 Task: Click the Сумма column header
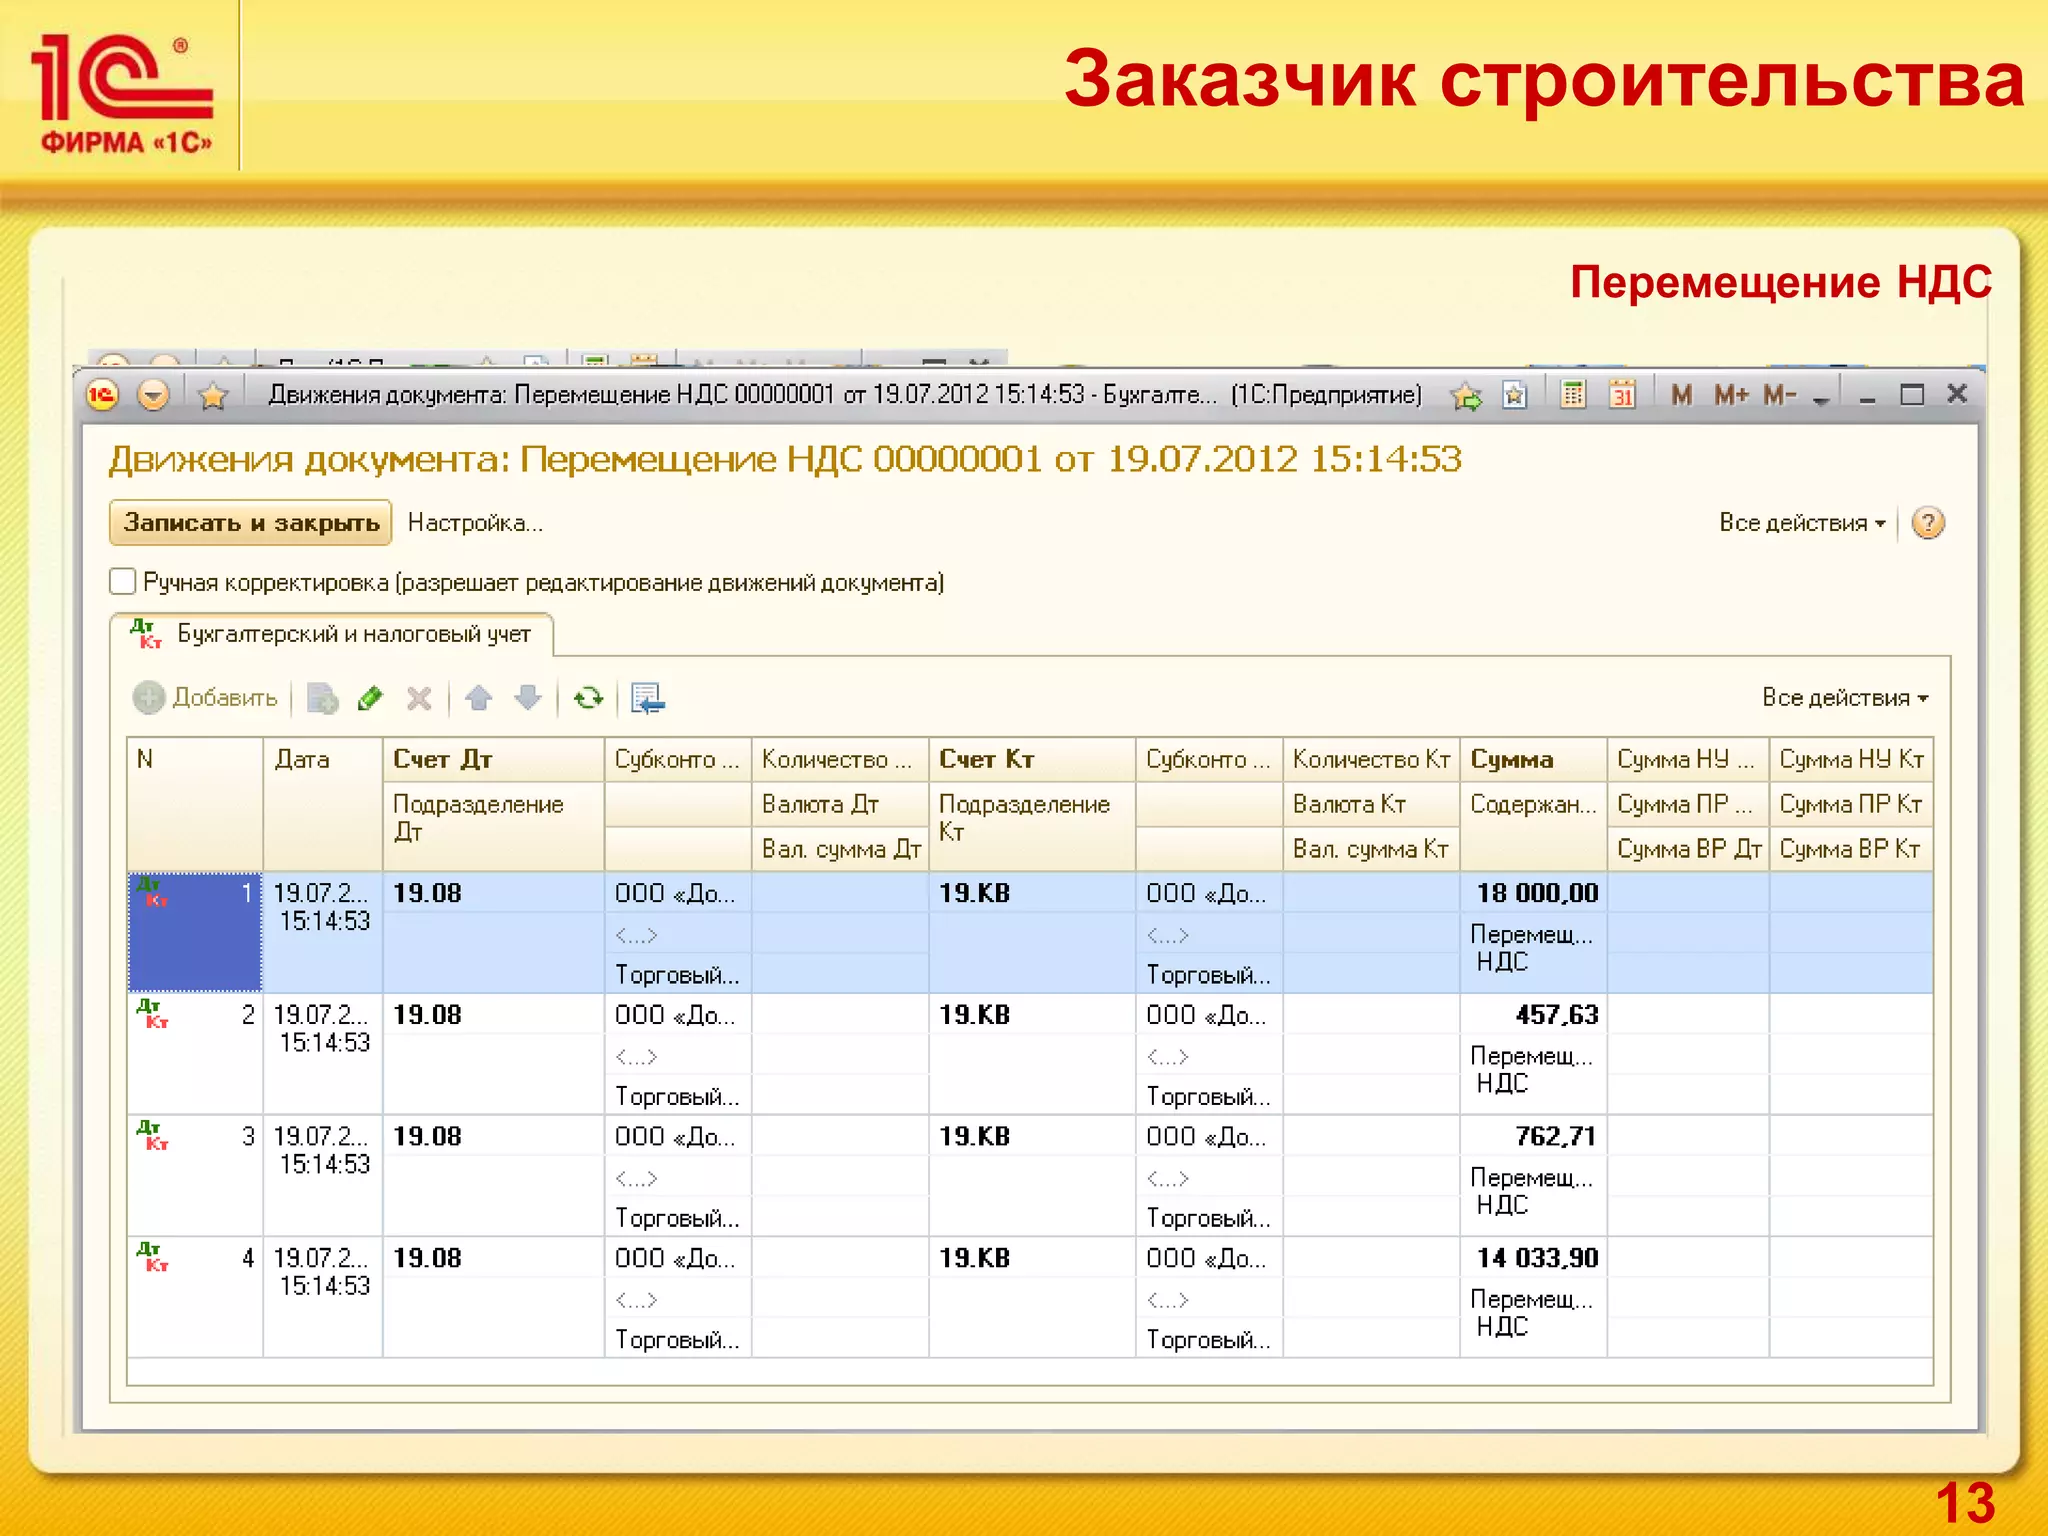point(1511,759)
